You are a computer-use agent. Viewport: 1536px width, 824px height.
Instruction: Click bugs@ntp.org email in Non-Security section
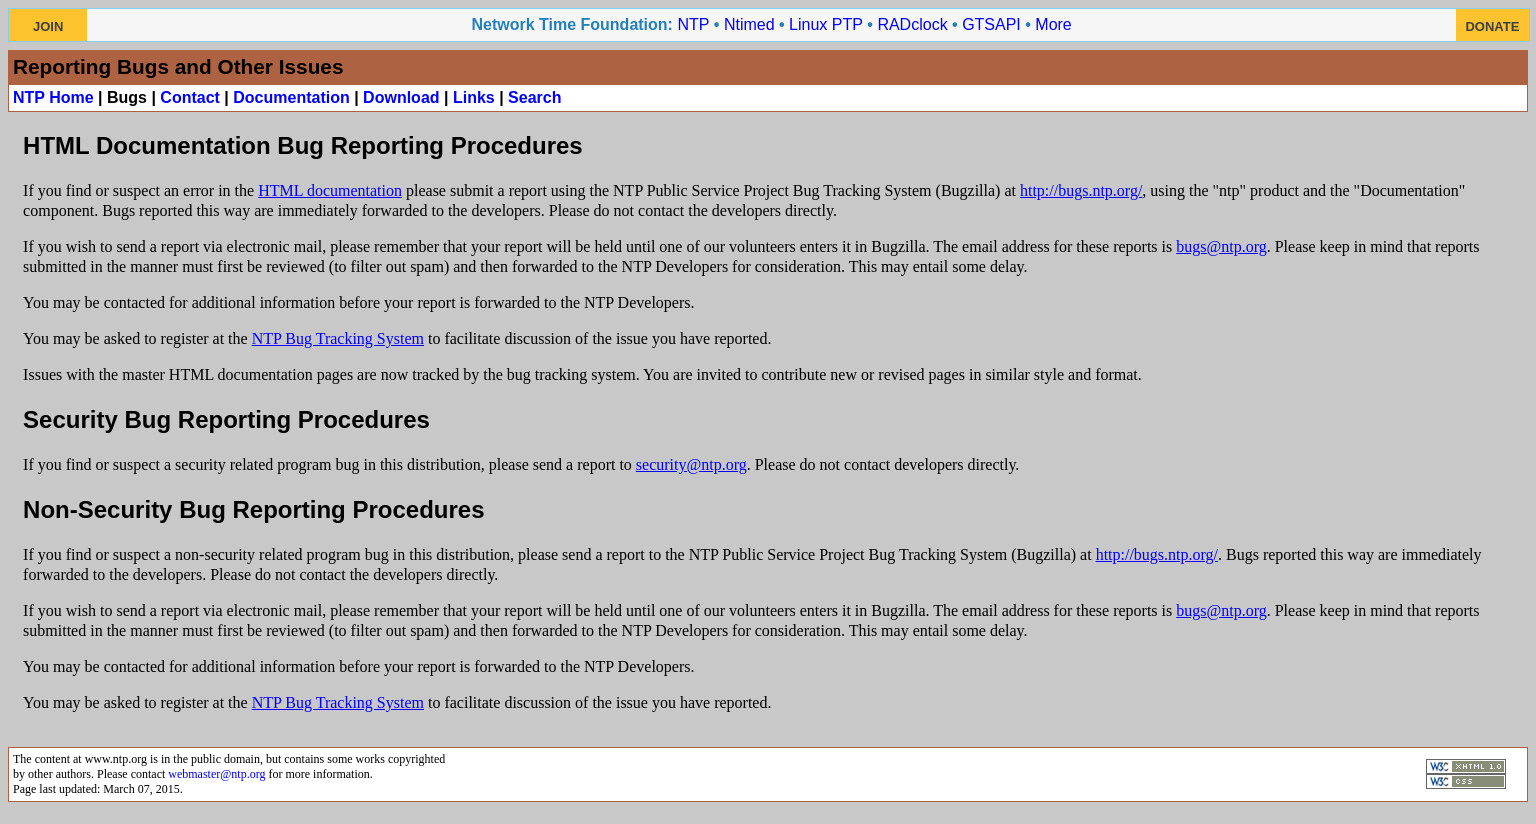tap(1221, 611)
